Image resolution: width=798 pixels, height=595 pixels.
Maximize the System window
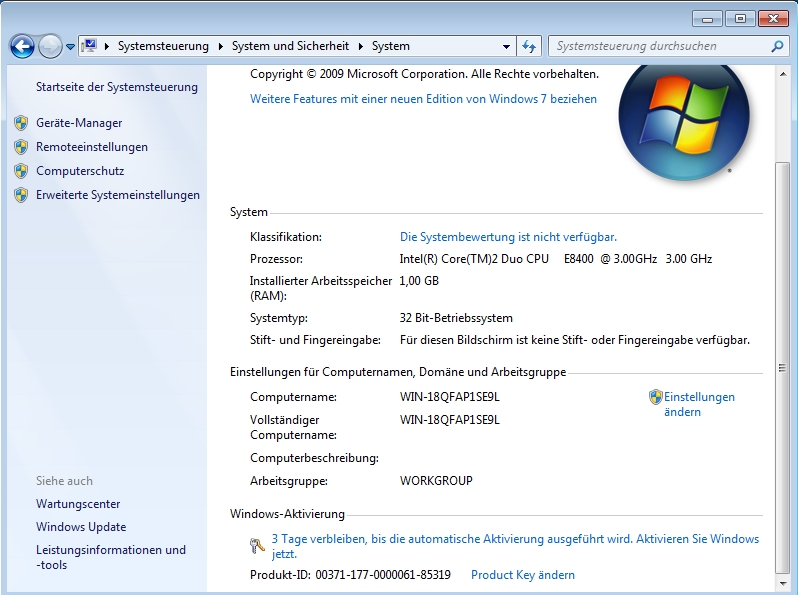(x=740, y=19)
